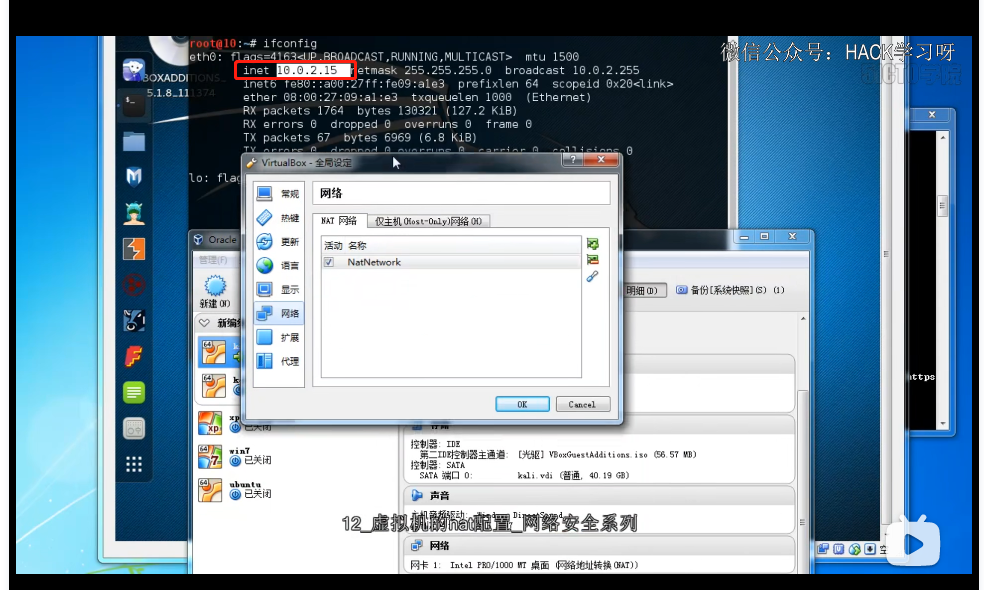
Task: Launch the BeEF bull icon in dock
Action: tap(134, 321)
